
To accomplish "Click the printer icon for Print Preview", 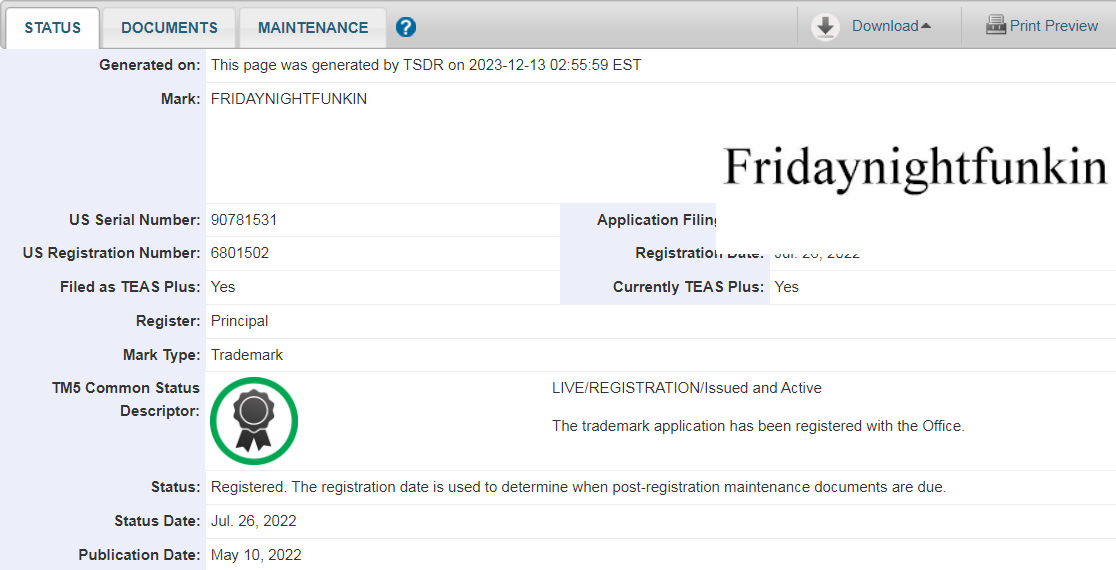I will pos(995,26).
